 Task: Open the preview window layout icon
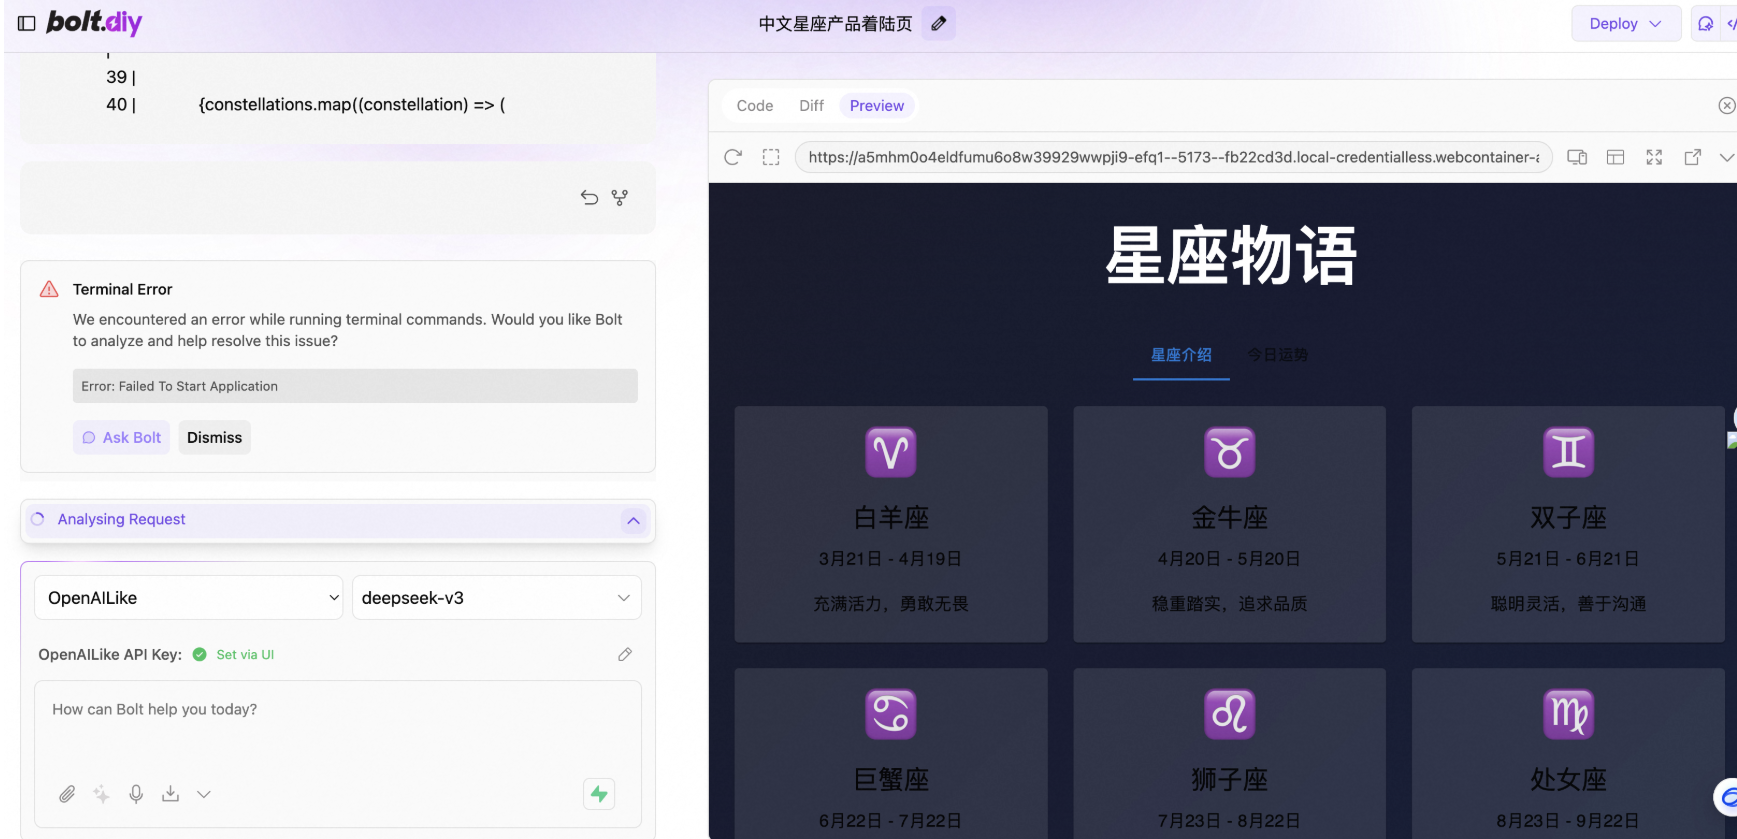tap(1615, 157)
